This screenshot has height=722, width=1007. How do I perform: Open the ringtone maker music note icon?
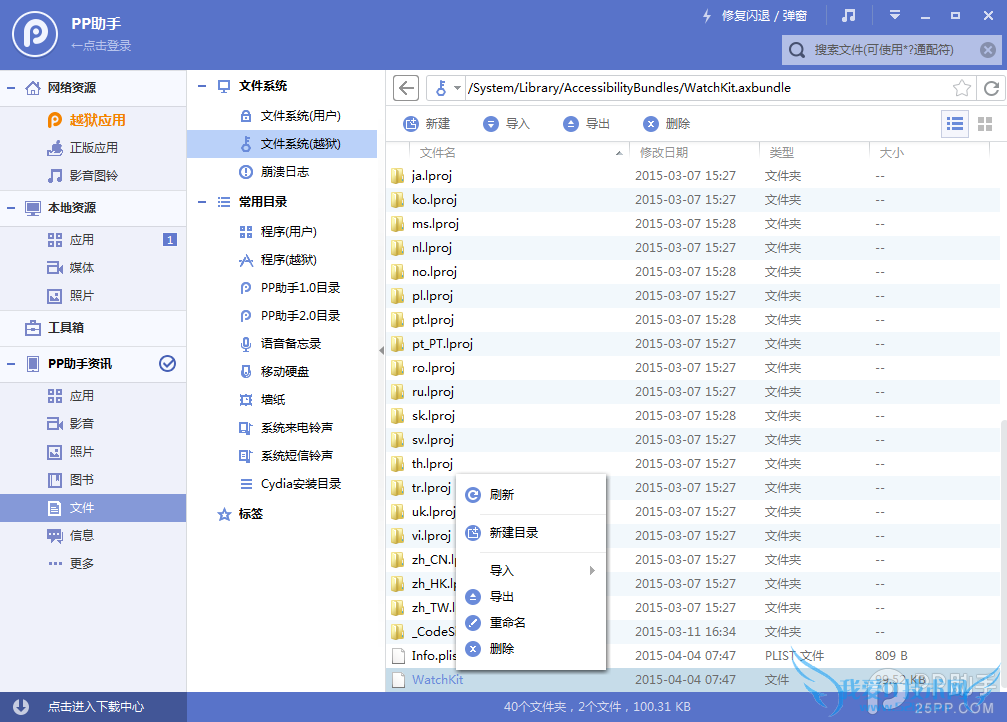tap(849, 15)
